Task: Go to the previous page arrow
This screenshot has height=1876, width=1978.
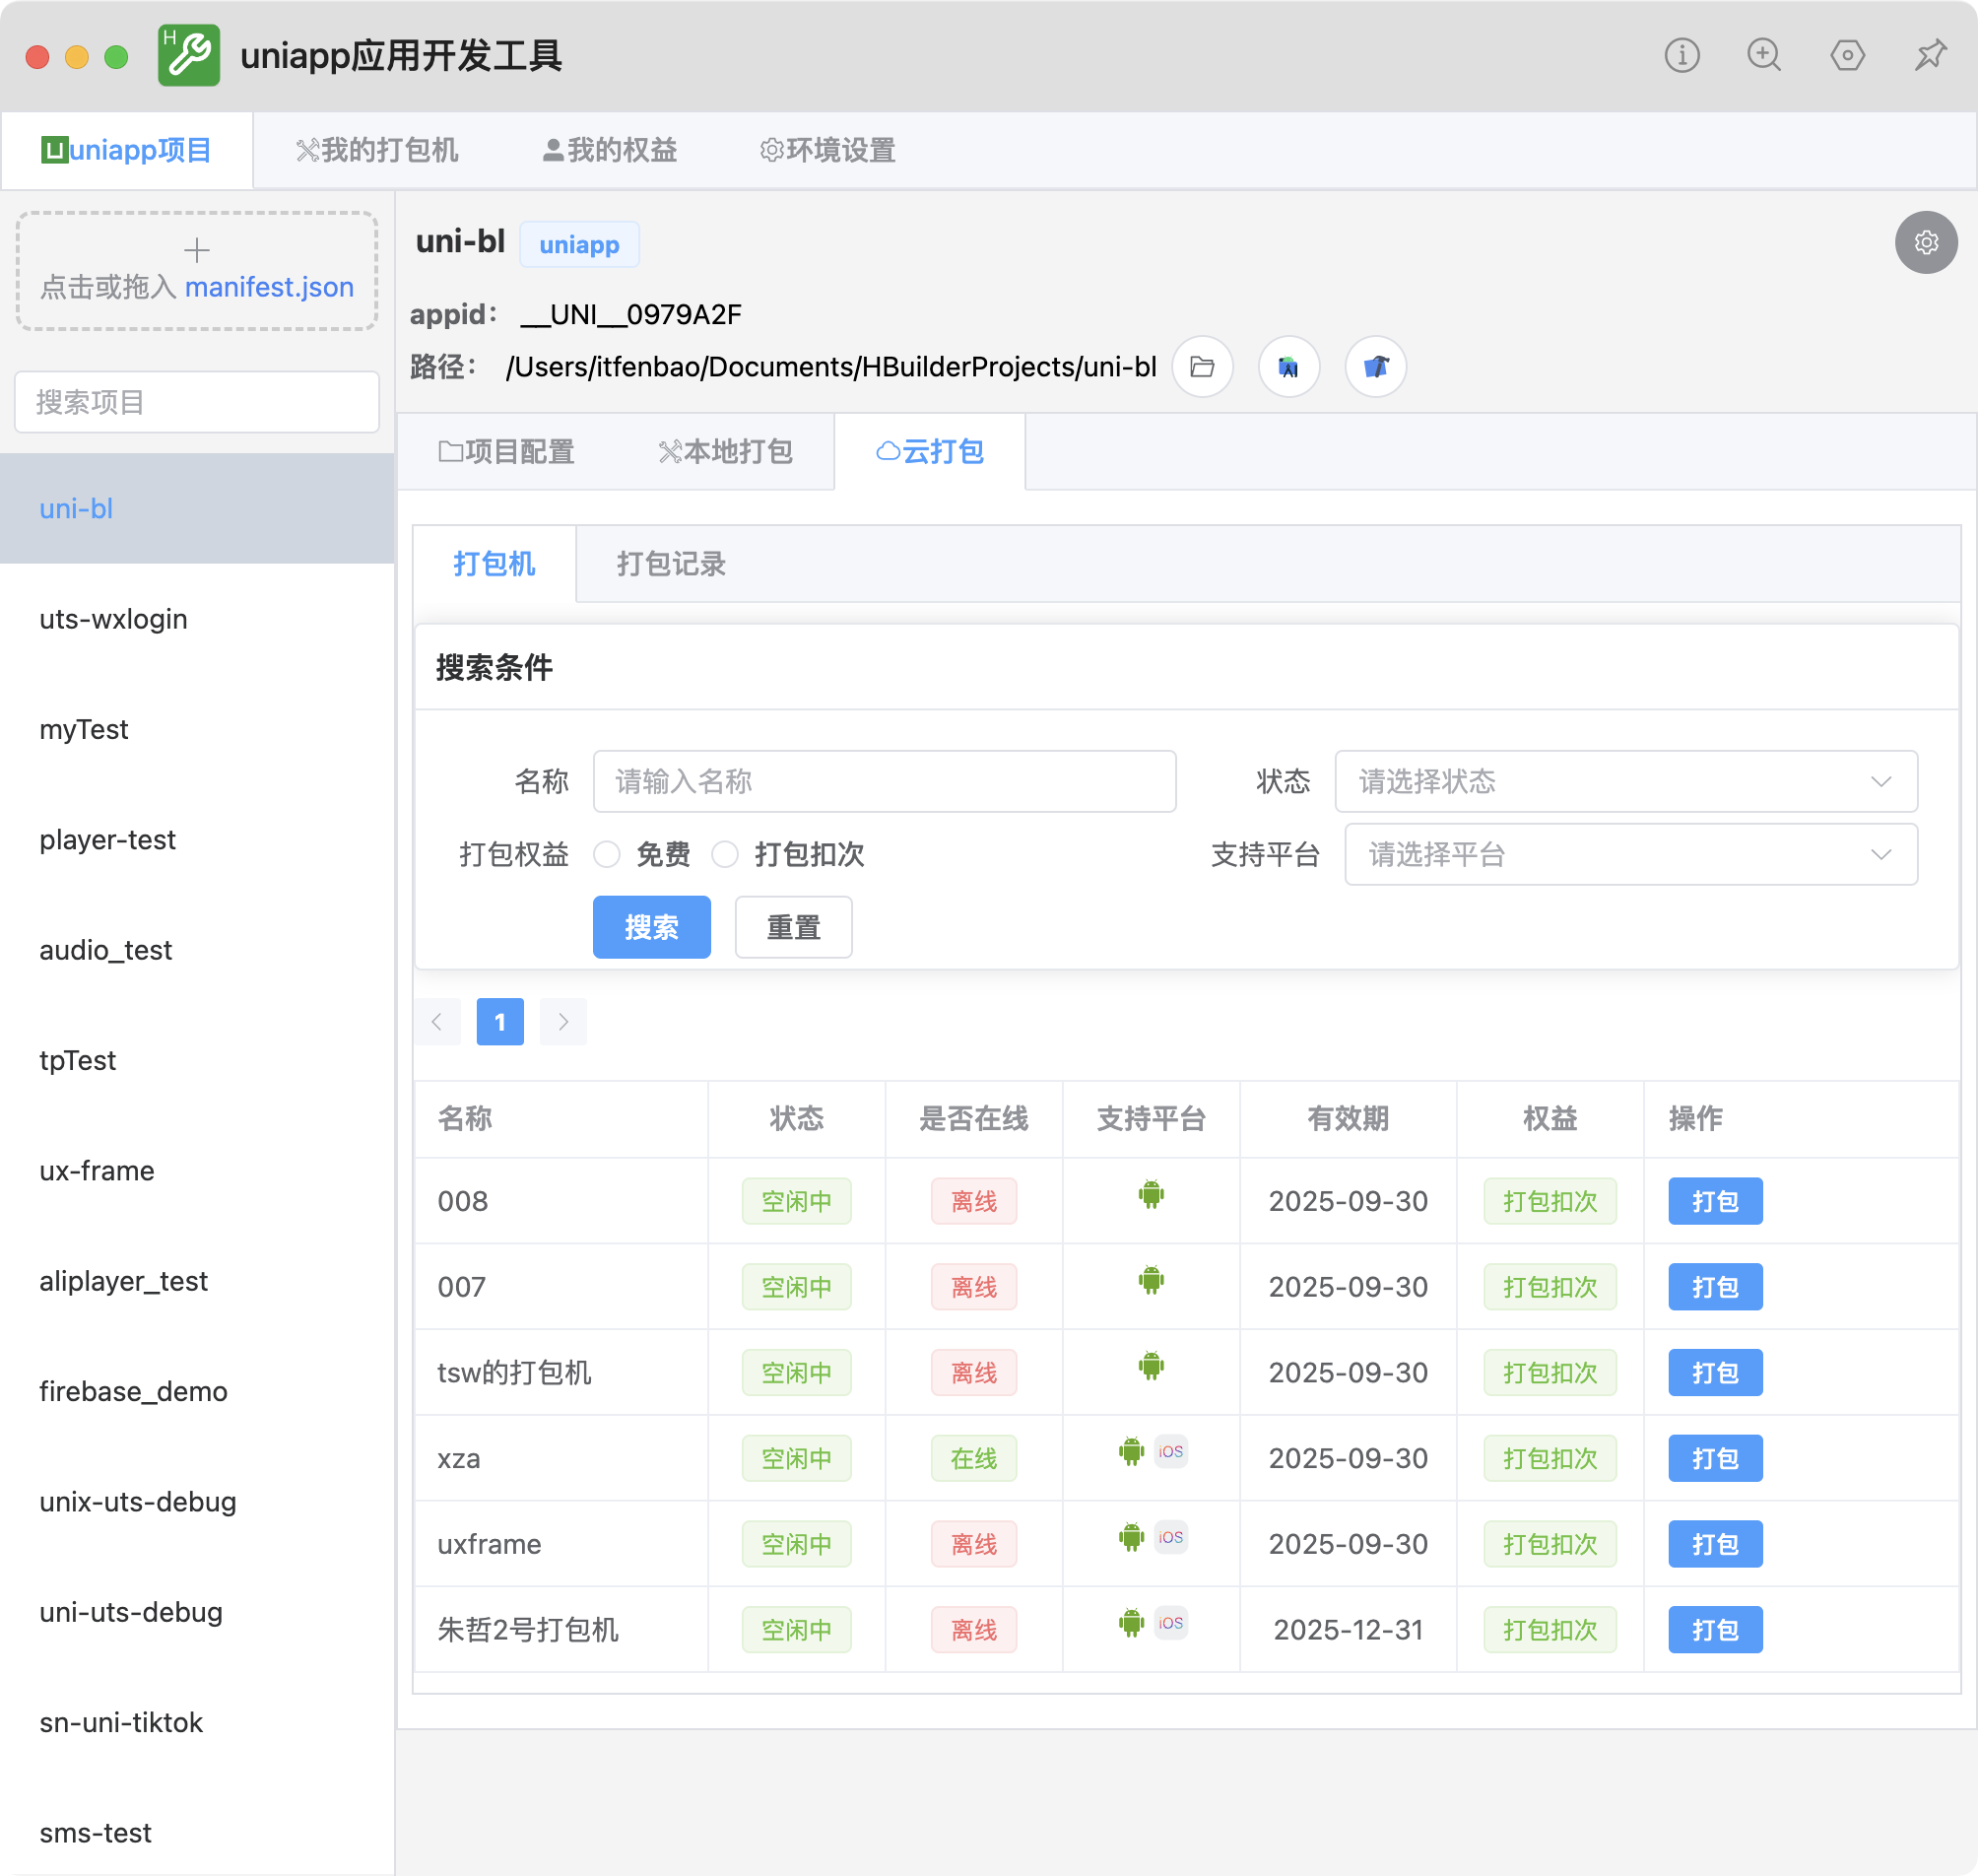Action: pos(437,1022)
